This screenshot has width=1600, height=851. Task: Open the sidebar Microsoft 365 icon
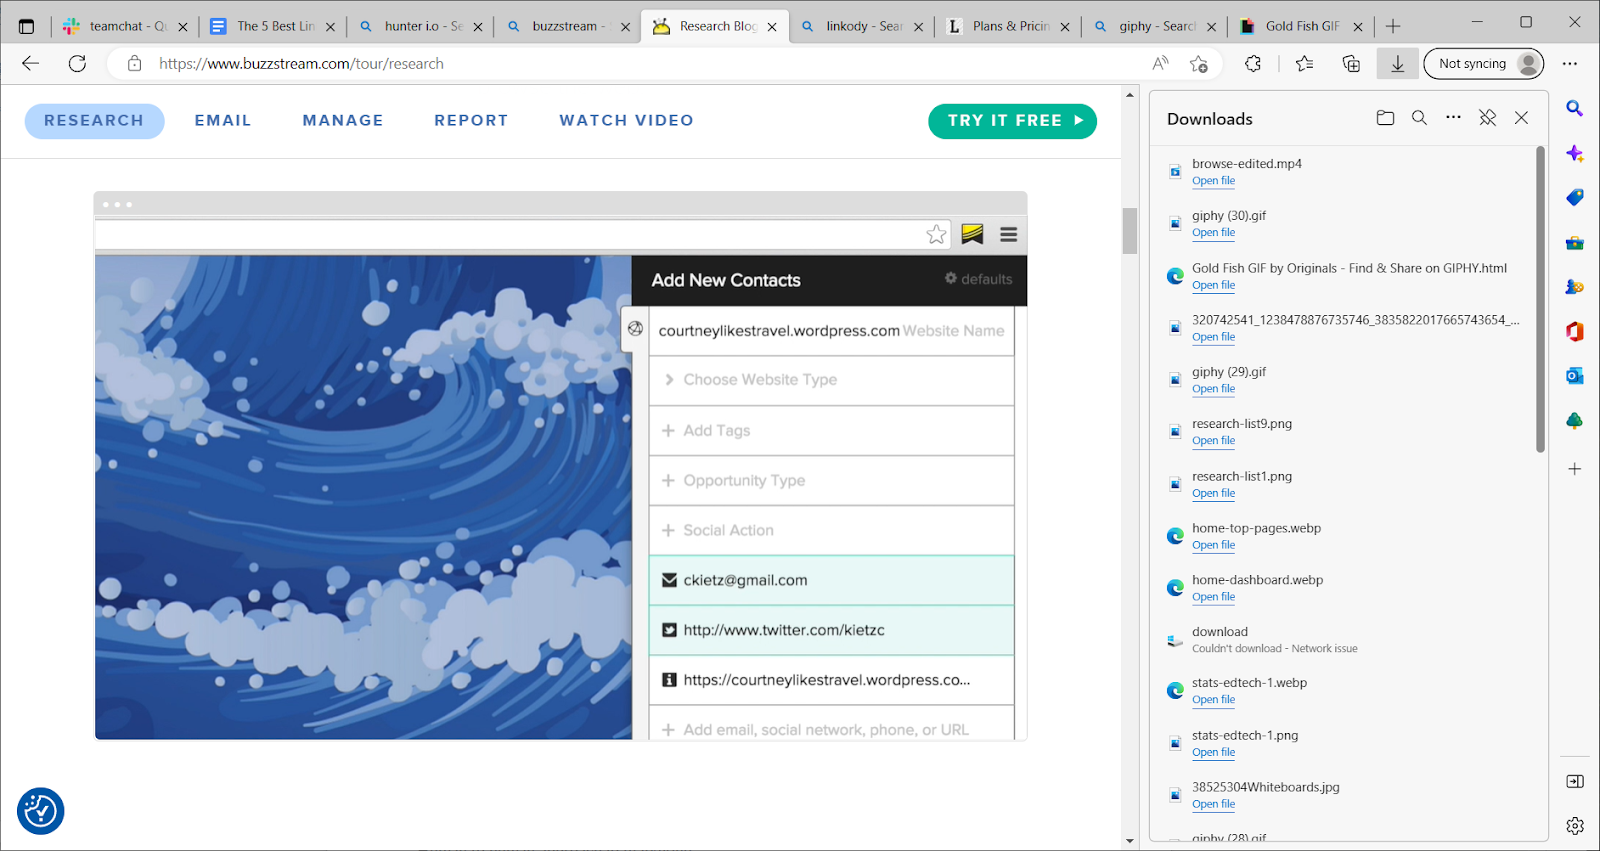click(1574, 331)
